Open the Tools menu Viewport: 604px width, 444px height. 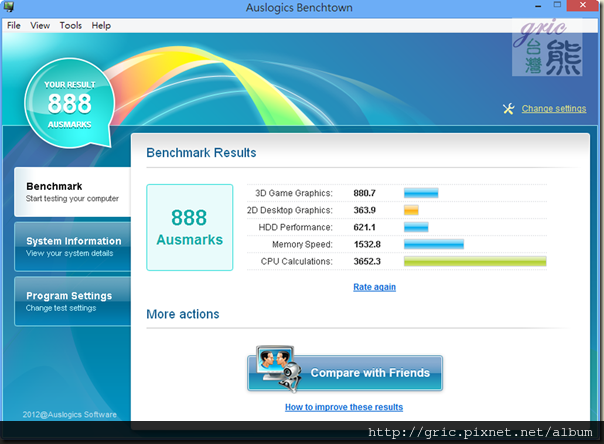pos(70,25)
